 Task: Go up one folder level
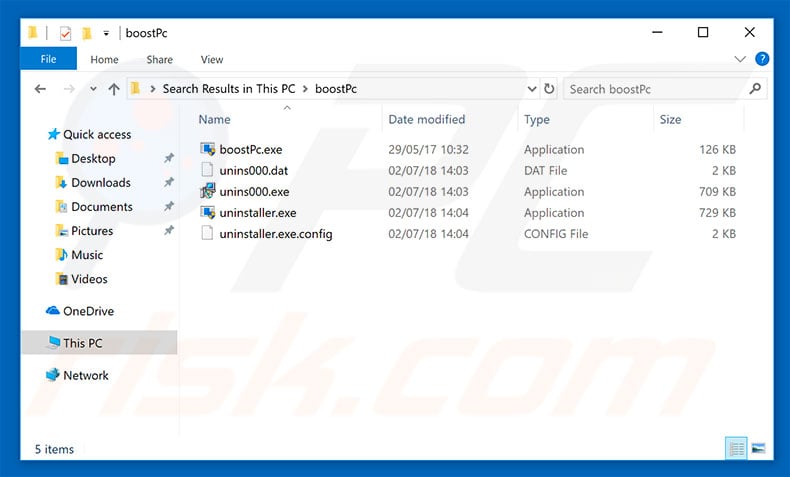pyautogui.click(x=114, y=89)
